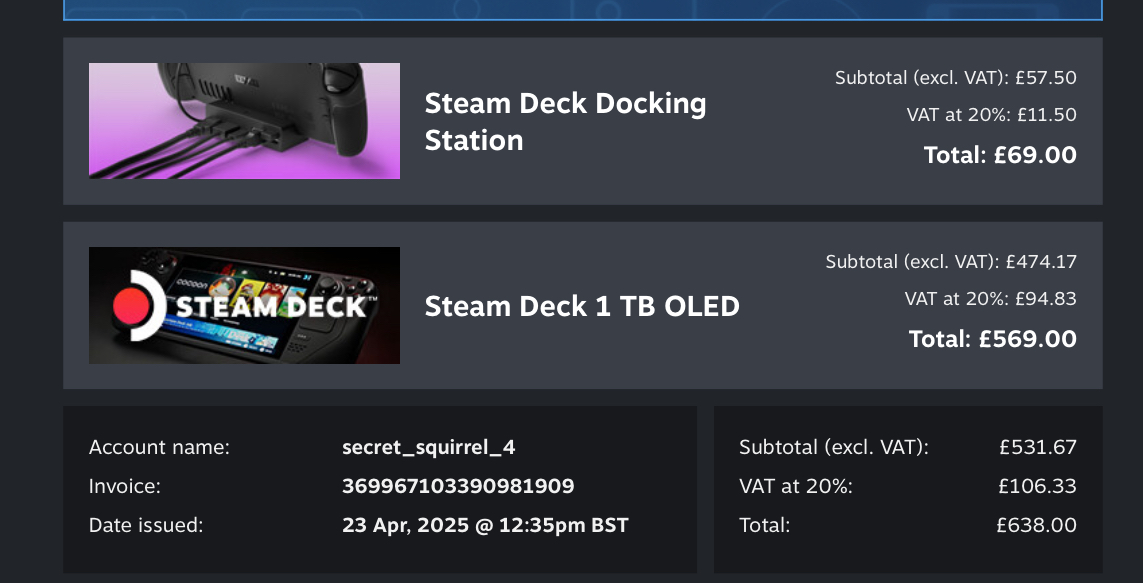Open the Steam Deck Docking Station thumbnail

[244, 121]
